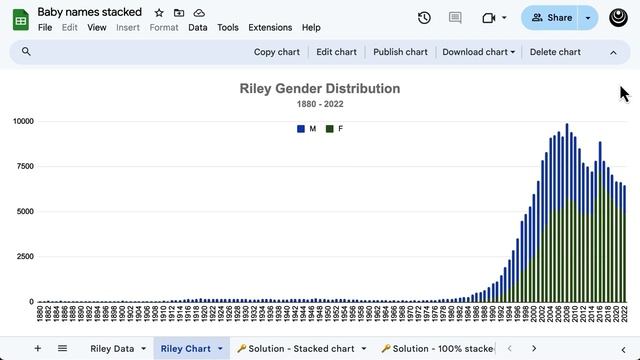Search the menus magnifier icon
640x360 pixels.
[26, 51]
